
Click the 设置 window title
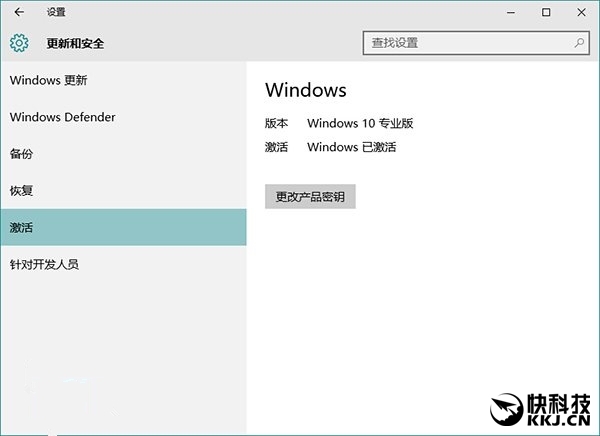(56, 12)
